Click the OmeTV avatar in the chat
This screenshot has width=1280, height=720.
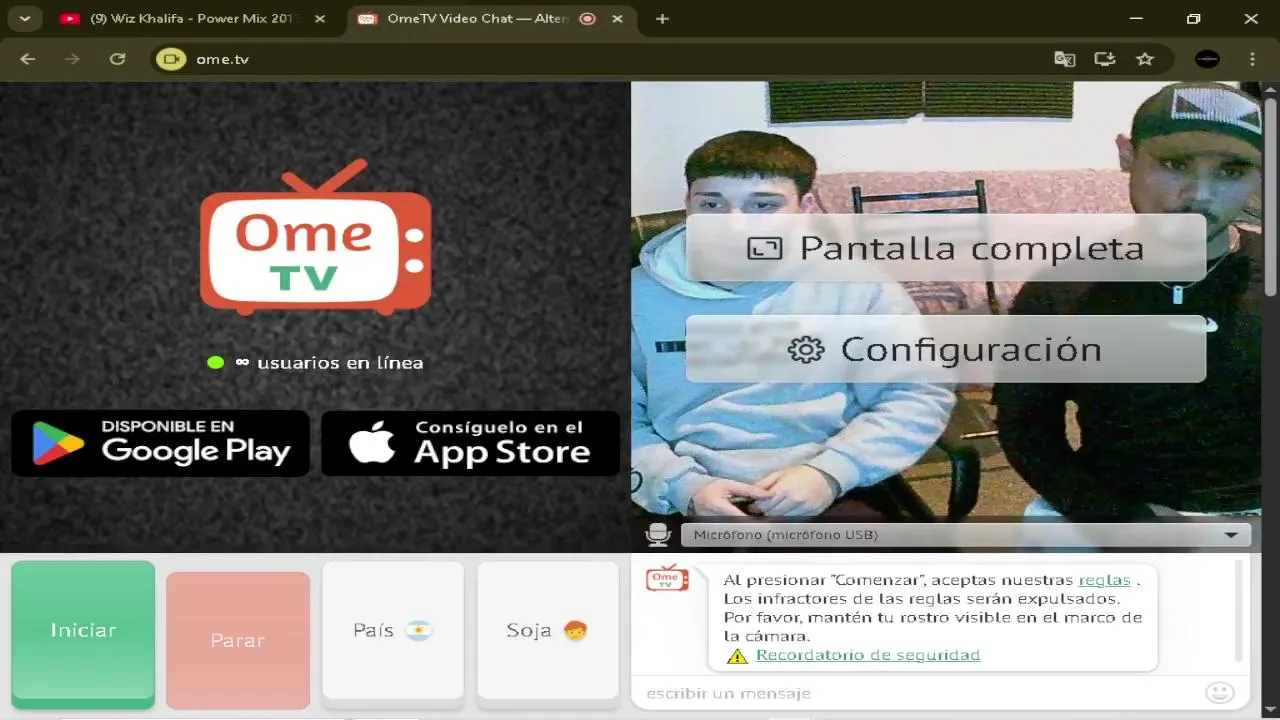(x=667, y=578)
